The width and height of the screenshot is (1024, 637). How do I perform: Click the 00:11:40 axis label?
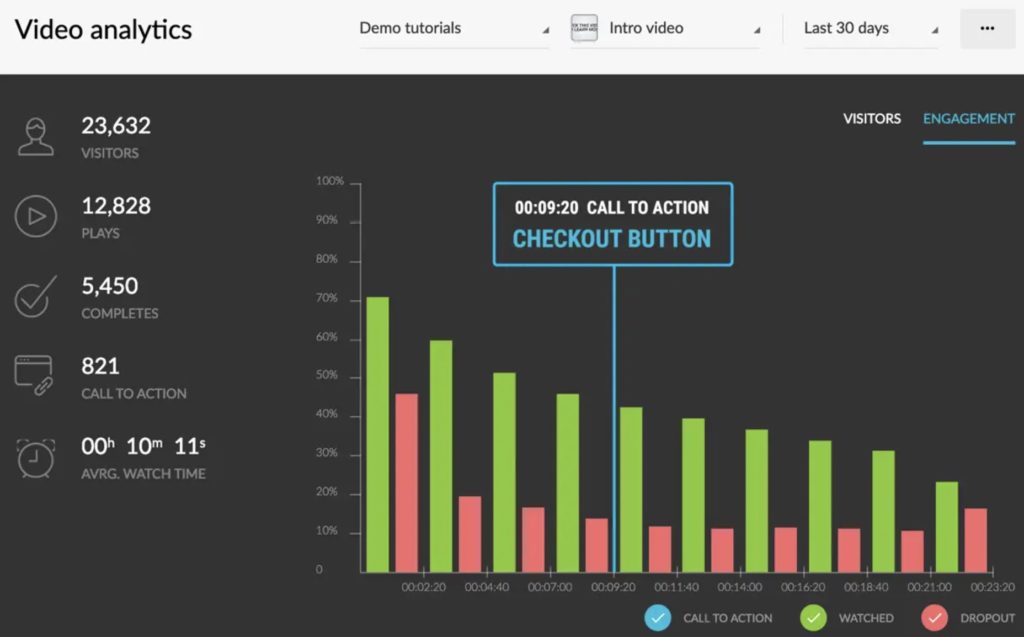[x=677, y=587]
